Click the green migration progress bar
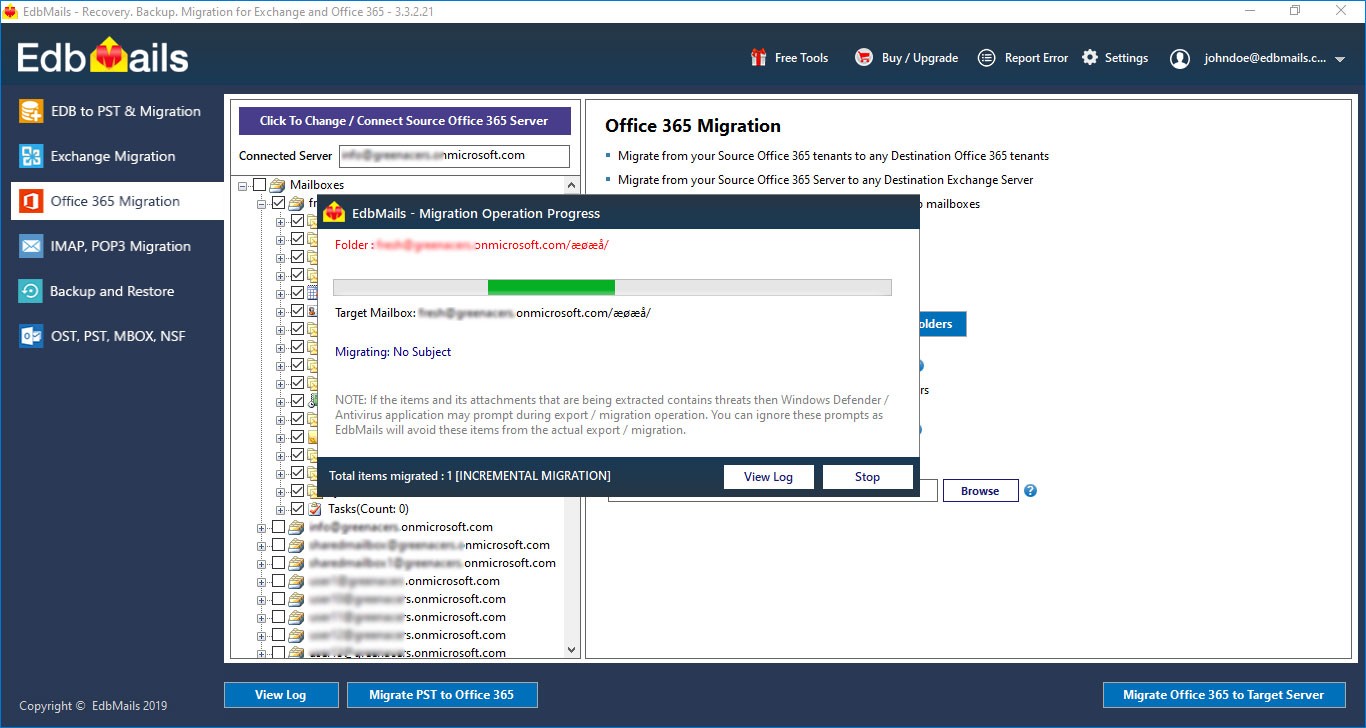 [551, 288]
